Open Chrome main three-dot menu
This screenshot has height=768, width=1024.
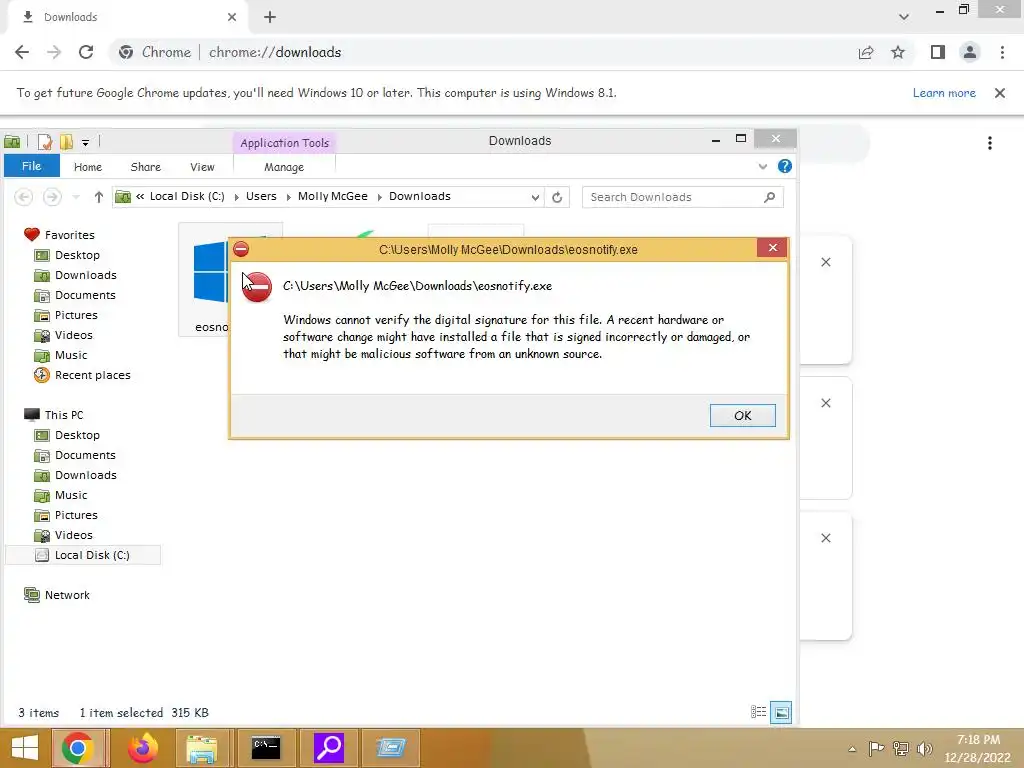(1002, 52)
